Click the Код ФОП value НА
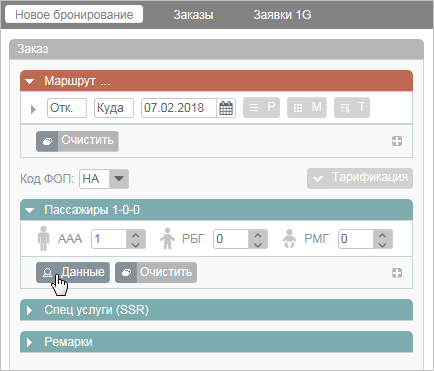This screenshot has width=434, height=371. coord(94,179)
